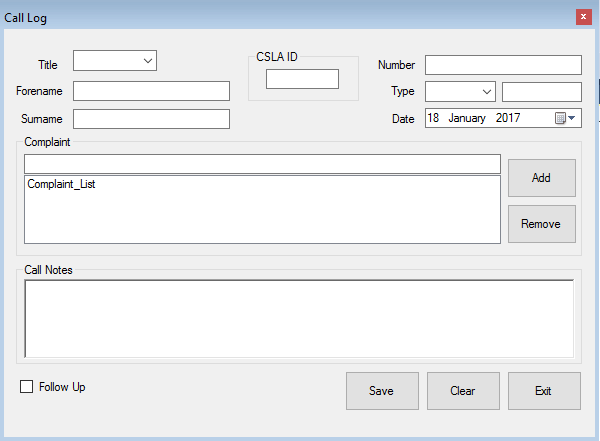Click the Add complaint button
This screenshot has height=441, width=600.
tap(542, 178)
